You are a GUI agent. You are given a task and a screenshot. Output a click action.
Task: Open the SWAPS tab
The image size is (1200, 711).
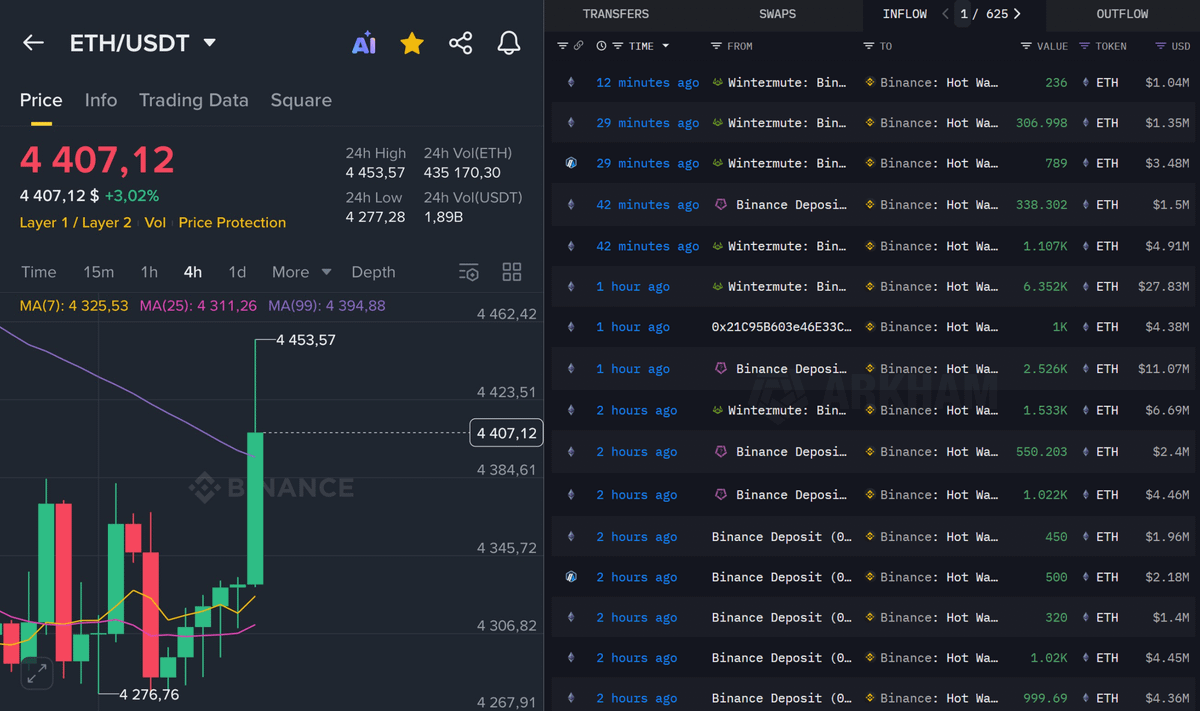(779, 14)
